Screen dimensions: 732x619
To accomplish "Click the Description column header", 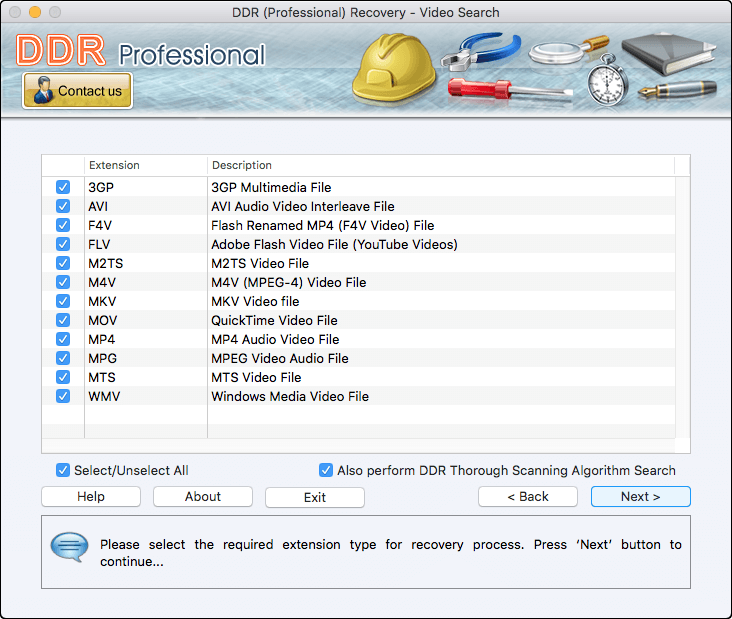I will coord(441,165).
